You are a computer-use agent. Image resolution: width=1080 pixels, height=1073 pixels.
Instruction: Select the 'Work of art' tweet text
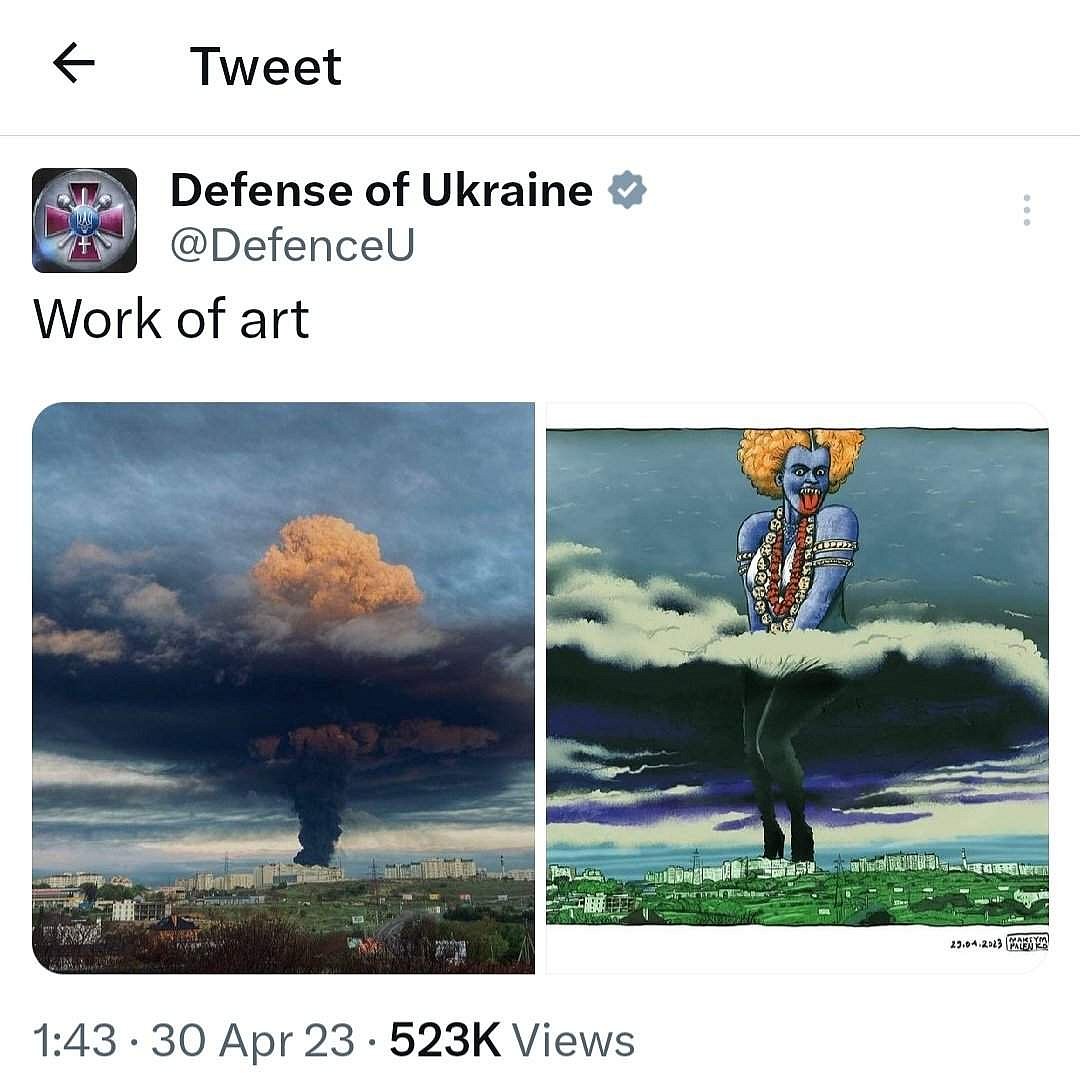(x=171, y=319)
